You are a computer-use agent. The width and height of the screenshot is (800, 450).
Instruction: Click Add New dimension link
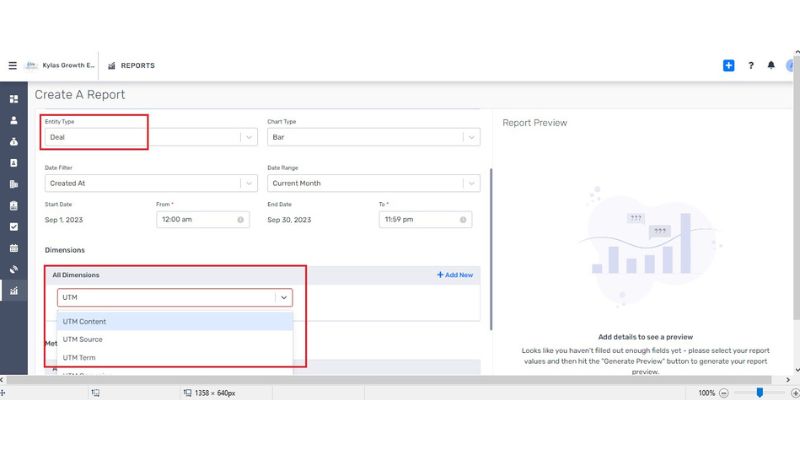(455, 275)
